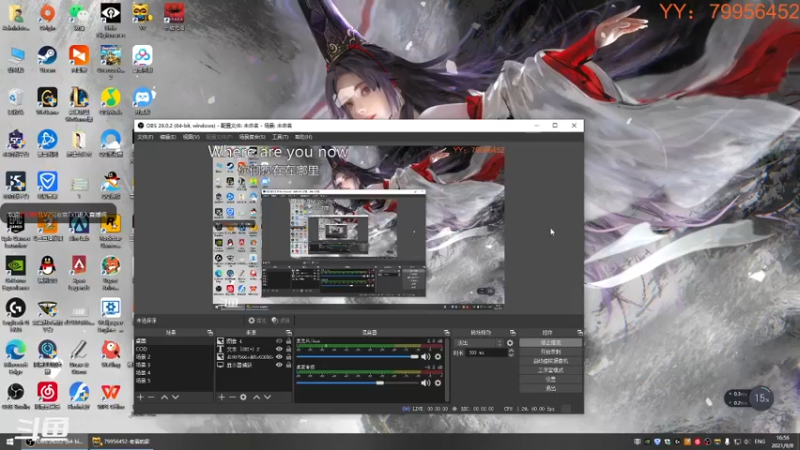This screenshot has height=450, width=800.
Task: Open the Scene Collection menu
Action: pyautogui.click(x=252, y=137)
